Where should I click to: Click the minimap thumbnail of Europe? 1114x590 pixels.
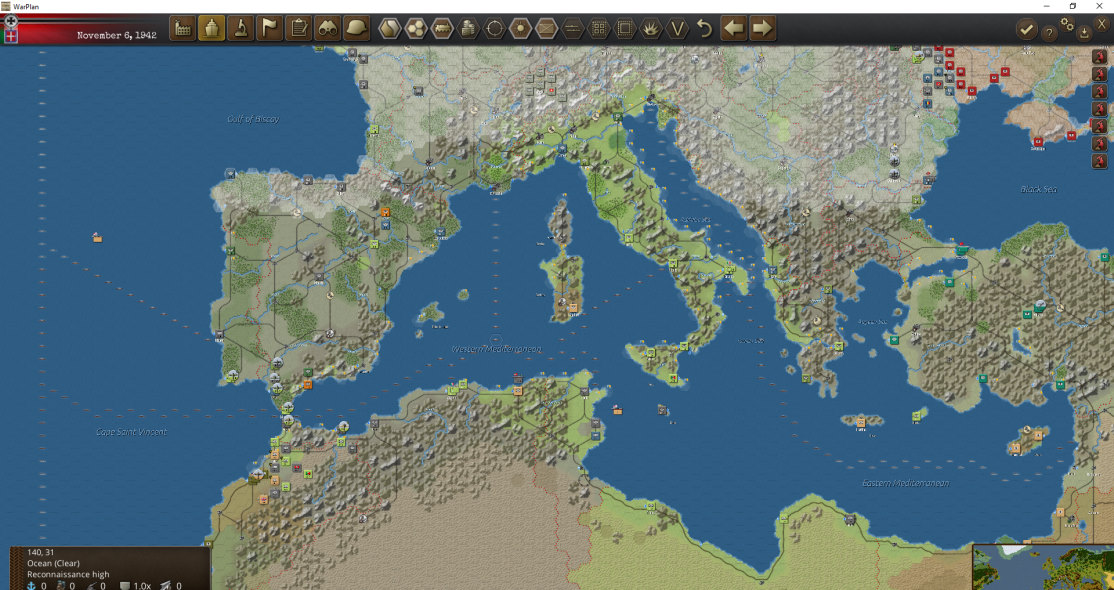[1043, 567]
